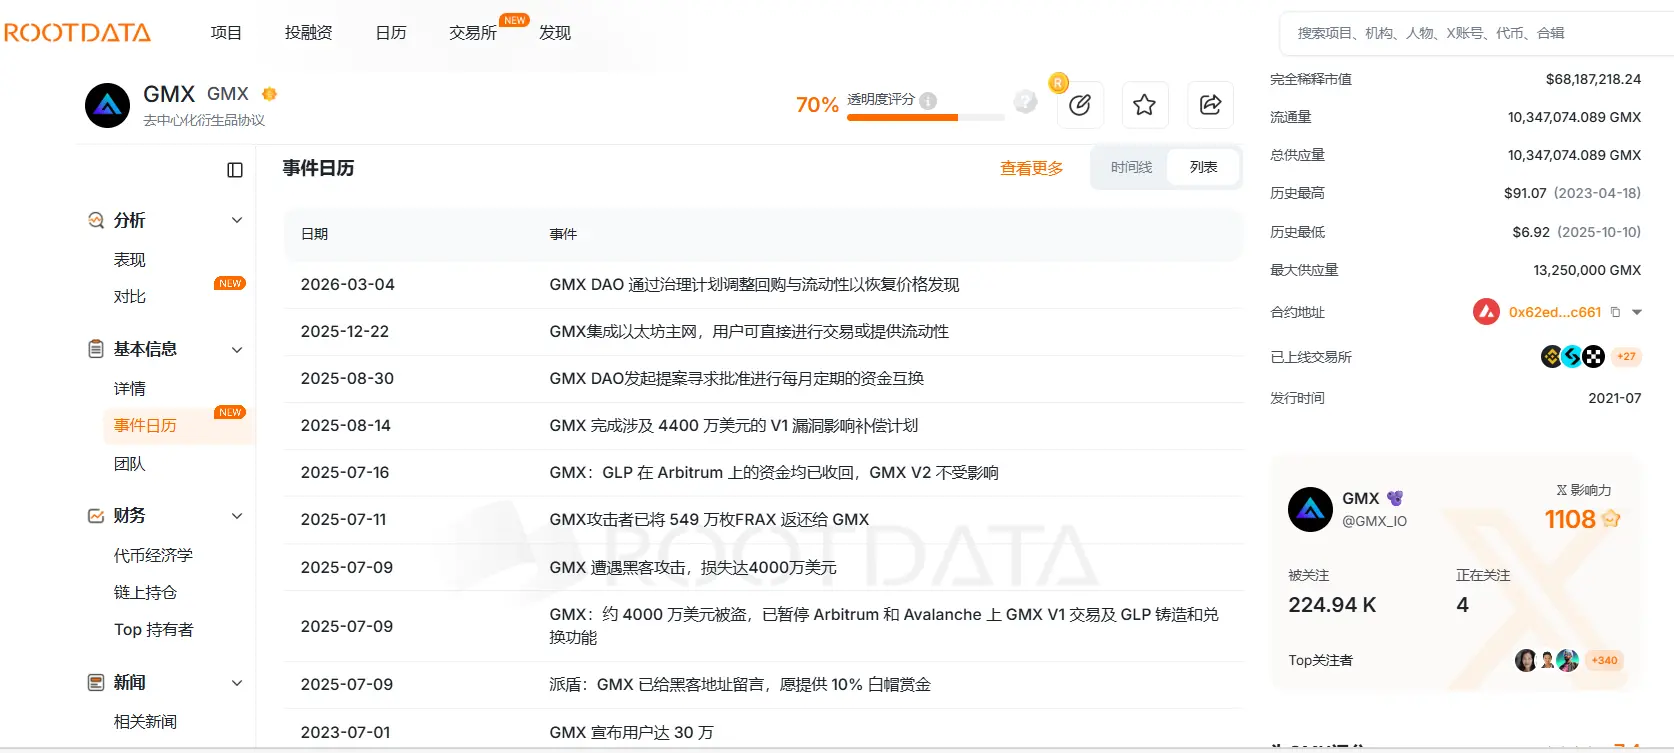Switch event view to 时间线

pyautogui.click(x=1131, y=167)
